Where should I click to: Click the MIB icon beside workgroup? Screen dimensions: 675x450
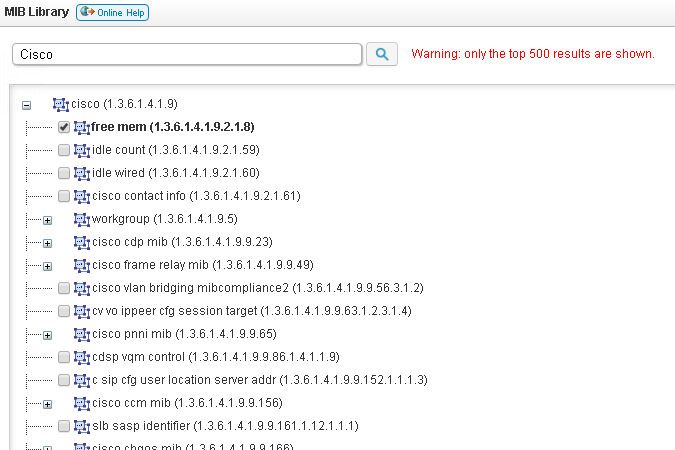(x=82, y=219)
